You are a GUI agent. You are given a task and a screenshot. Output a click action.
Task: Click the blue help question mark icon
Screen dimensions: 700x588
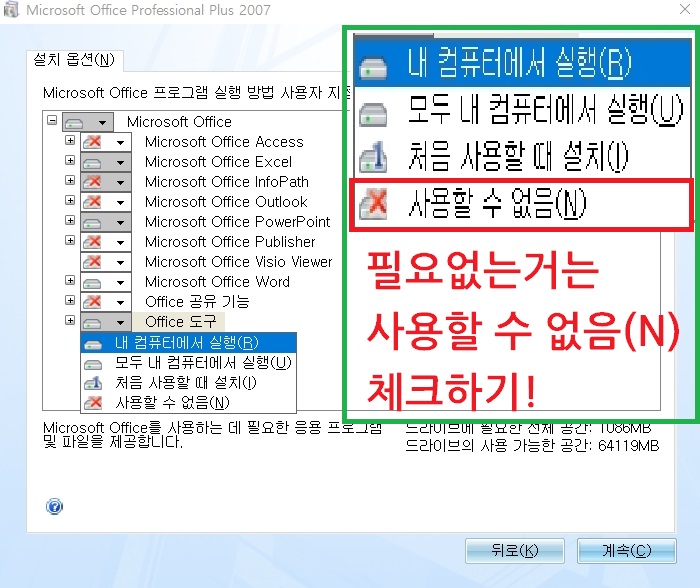[54, 507]
